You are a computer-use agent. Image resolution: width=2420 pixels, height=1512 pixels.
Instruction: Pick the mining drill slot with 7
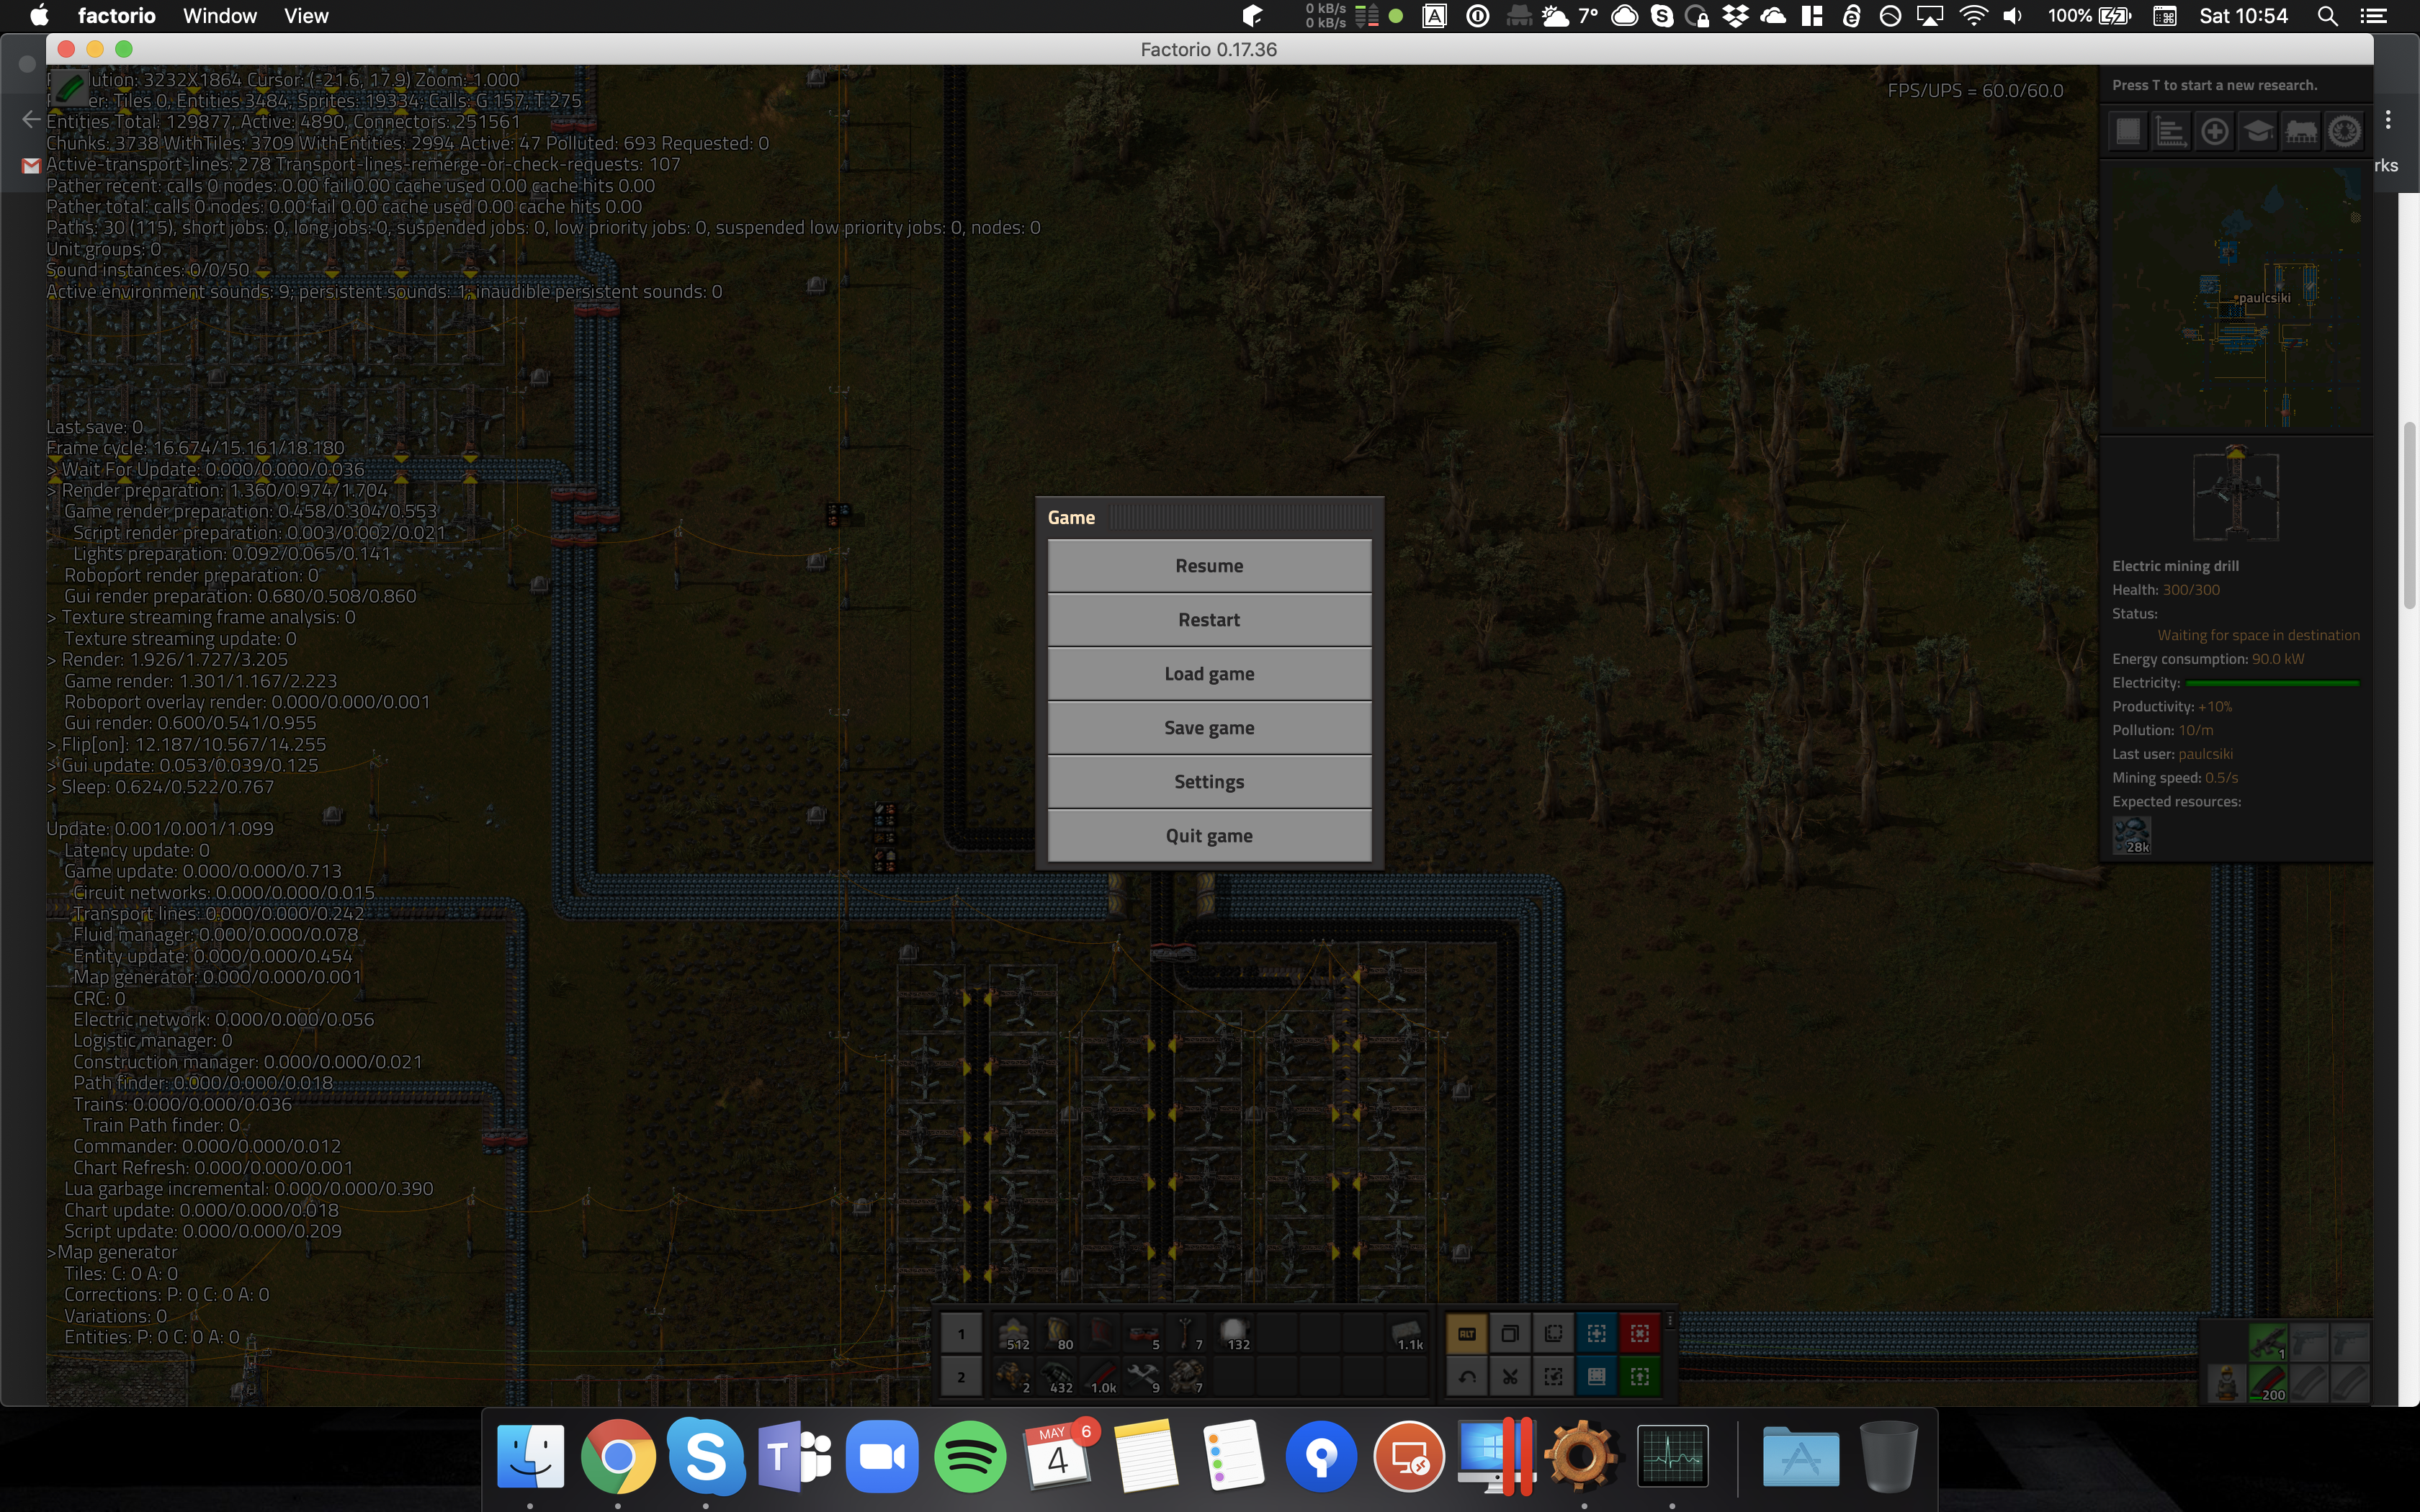point(1187,1377)
